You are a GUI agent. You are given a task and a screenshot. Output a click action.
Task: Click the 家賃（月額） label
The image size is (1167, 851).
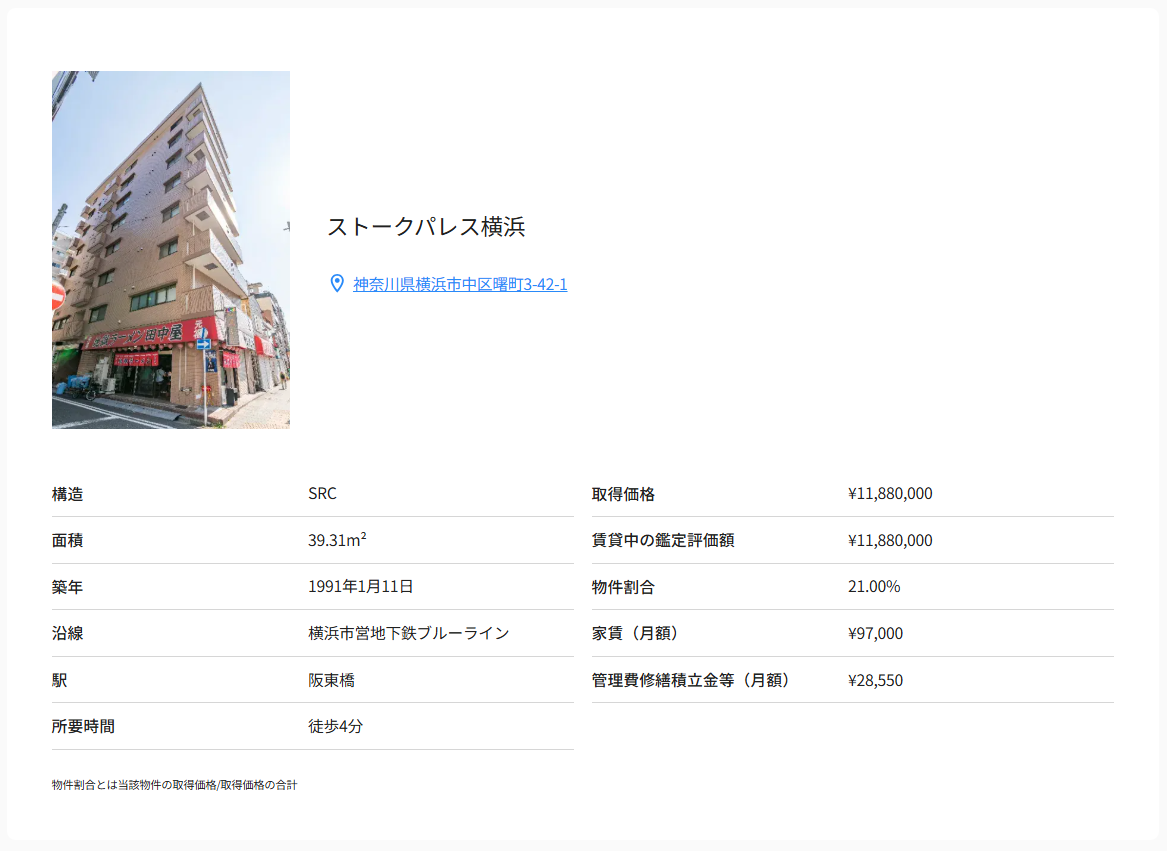point(636,634)
